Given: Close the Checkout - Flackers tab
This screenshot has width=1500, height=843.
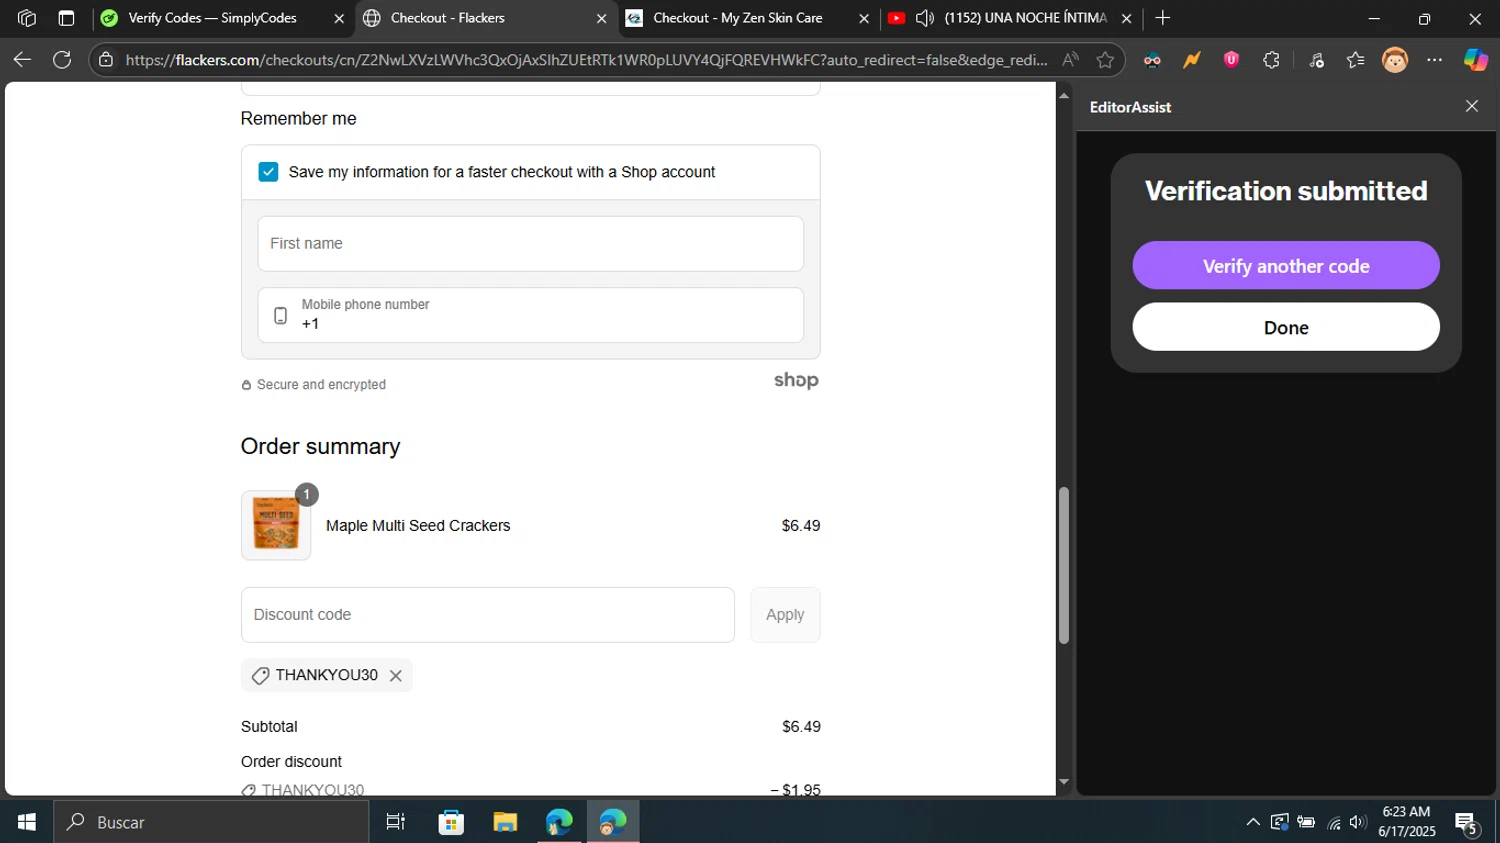Looking at the screenshot, I should click(601, 18).
